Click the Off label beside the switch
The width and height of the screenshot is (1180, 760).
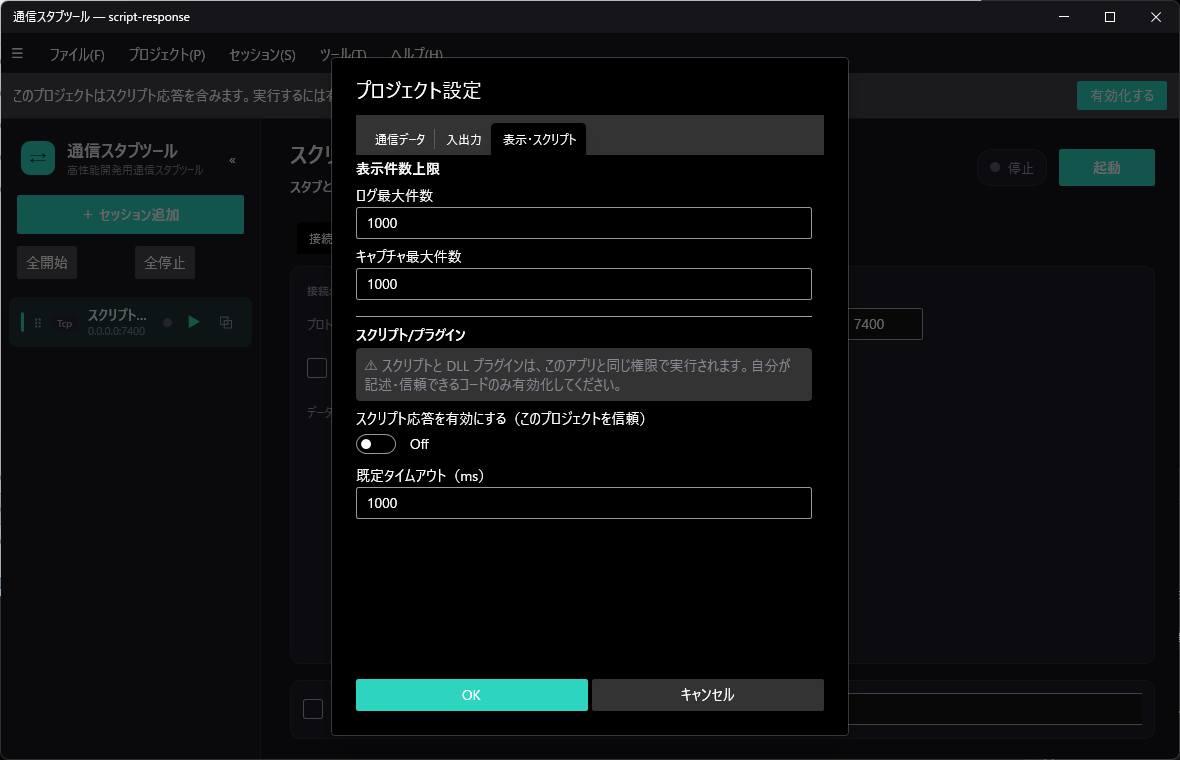pos(419,444)
